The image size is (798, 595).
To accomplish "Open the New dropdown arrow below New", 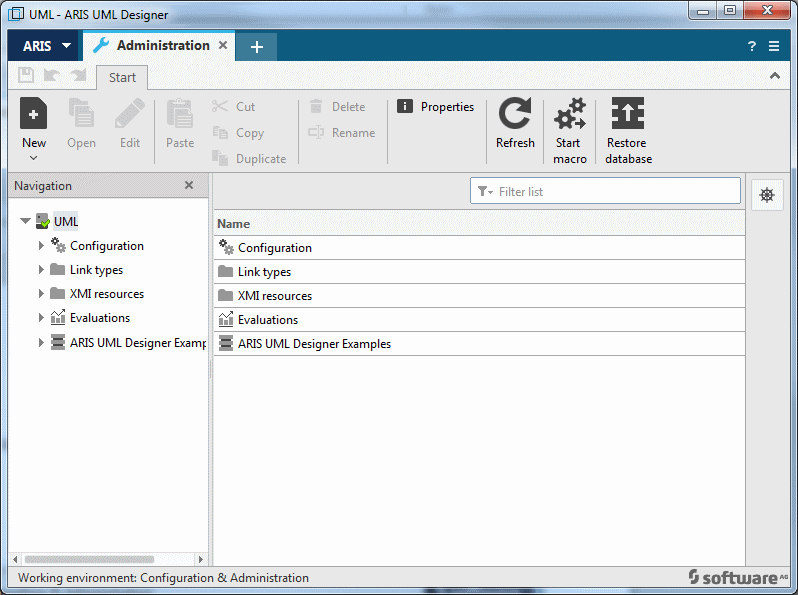I will tap(34, 158).
